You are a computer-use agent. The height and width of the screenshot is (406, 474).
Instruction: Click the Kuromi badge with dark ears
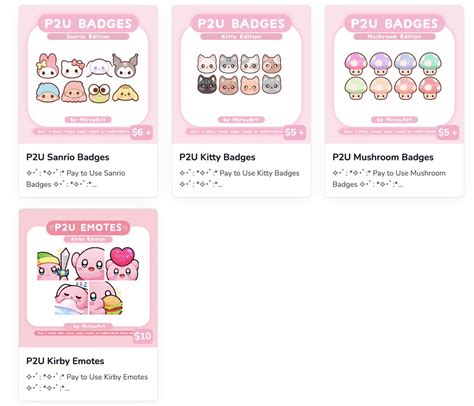click(x=125, y=65)
